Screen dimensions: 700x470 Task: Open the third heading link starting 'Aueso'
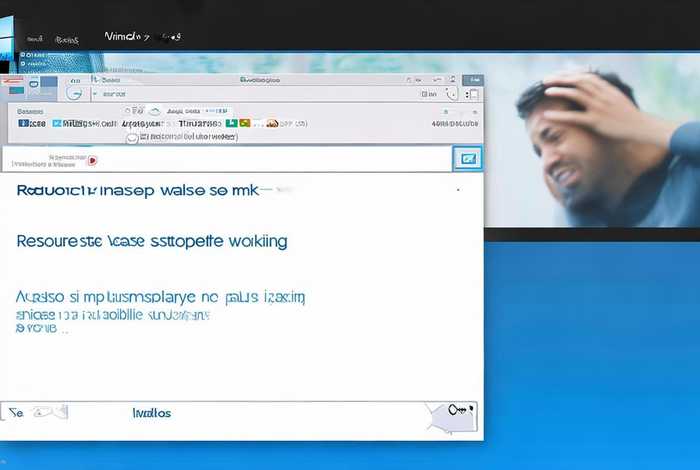(160, 297)
